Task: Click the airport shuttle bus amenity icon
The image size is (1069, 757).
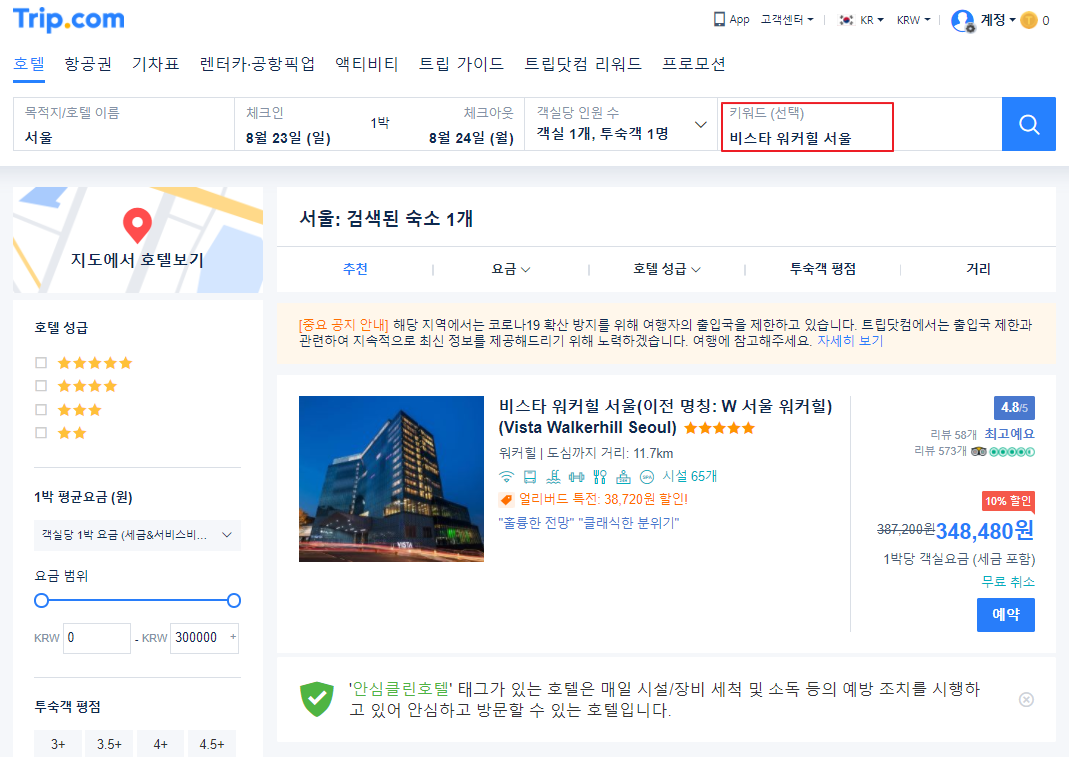Action: [530, 476]
